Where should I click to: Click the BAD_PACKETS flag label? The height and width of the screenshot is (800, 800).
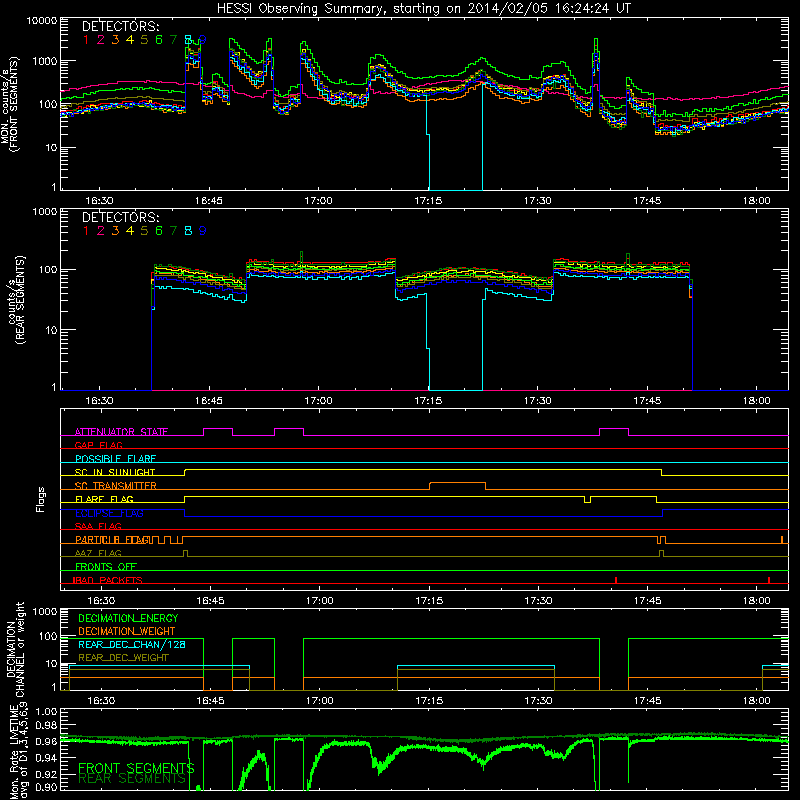coord(108,580)
